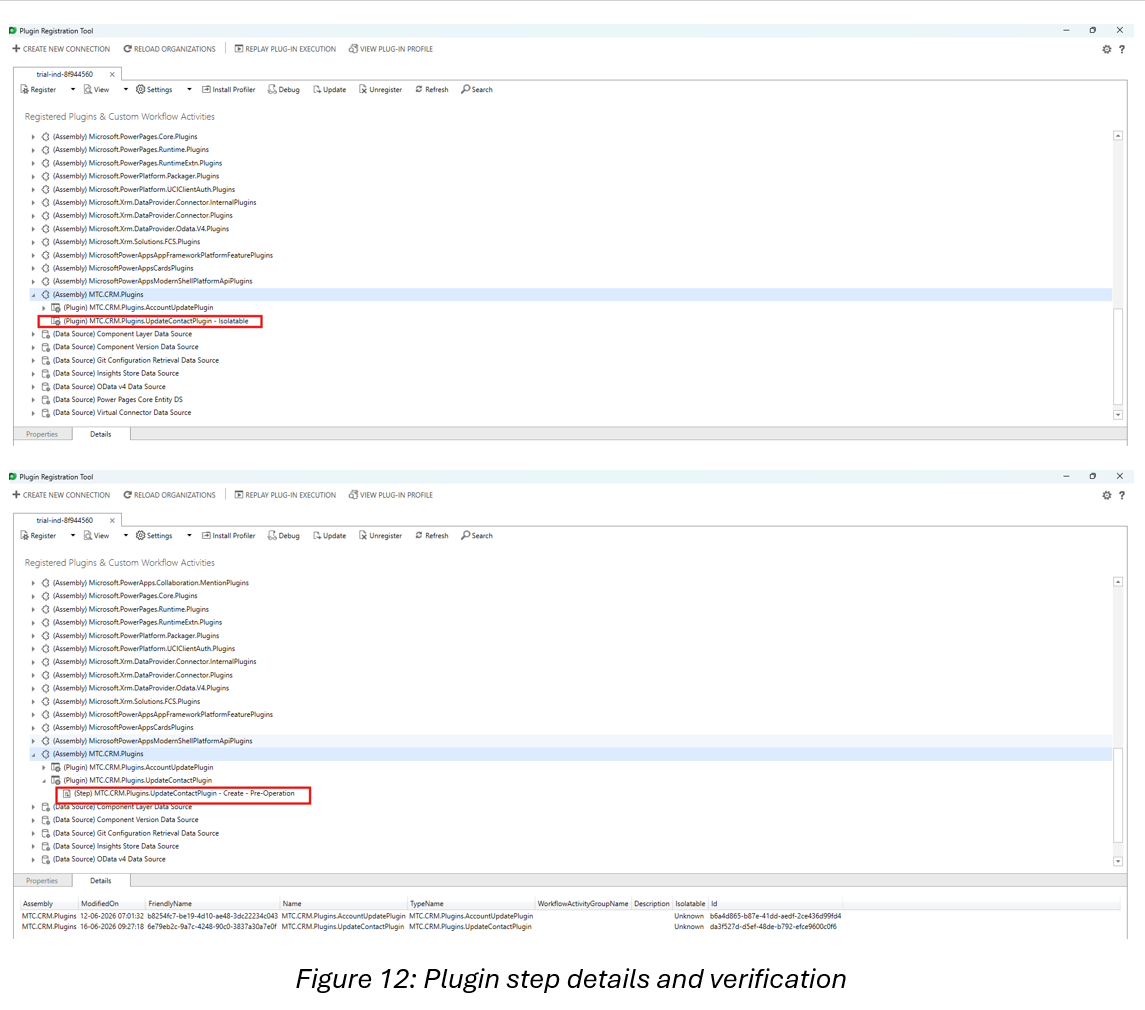The width and height of the screenshot is (1145, 1010).
Task: Open the Register dropdown arrow in the upper window
Action: tap(72, 90)
